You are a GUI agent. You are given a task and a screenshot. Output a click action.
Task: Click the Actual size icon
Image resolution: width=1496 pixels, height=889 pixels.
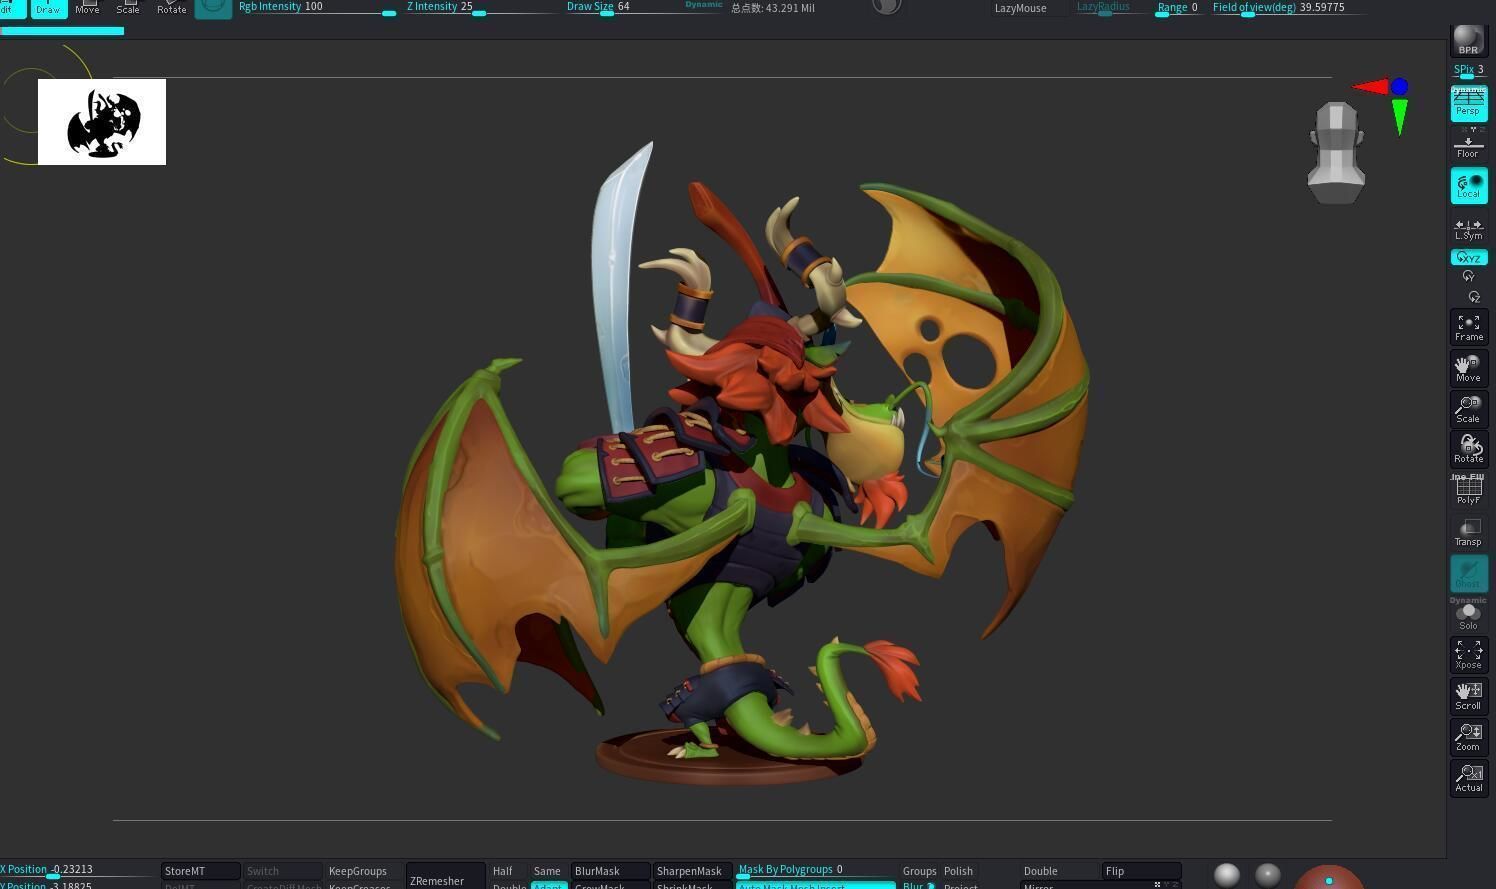click(1468, 778)
